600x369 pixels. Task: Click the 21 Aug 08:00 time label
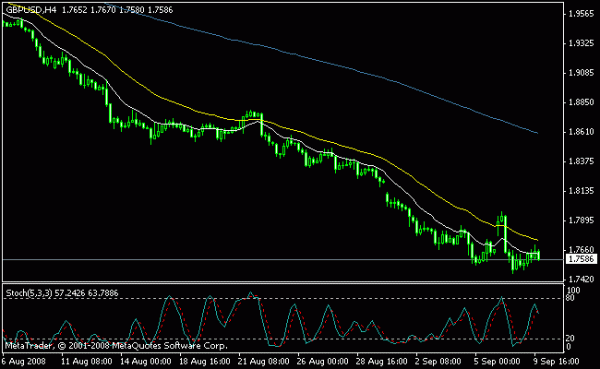coord(264,361)
